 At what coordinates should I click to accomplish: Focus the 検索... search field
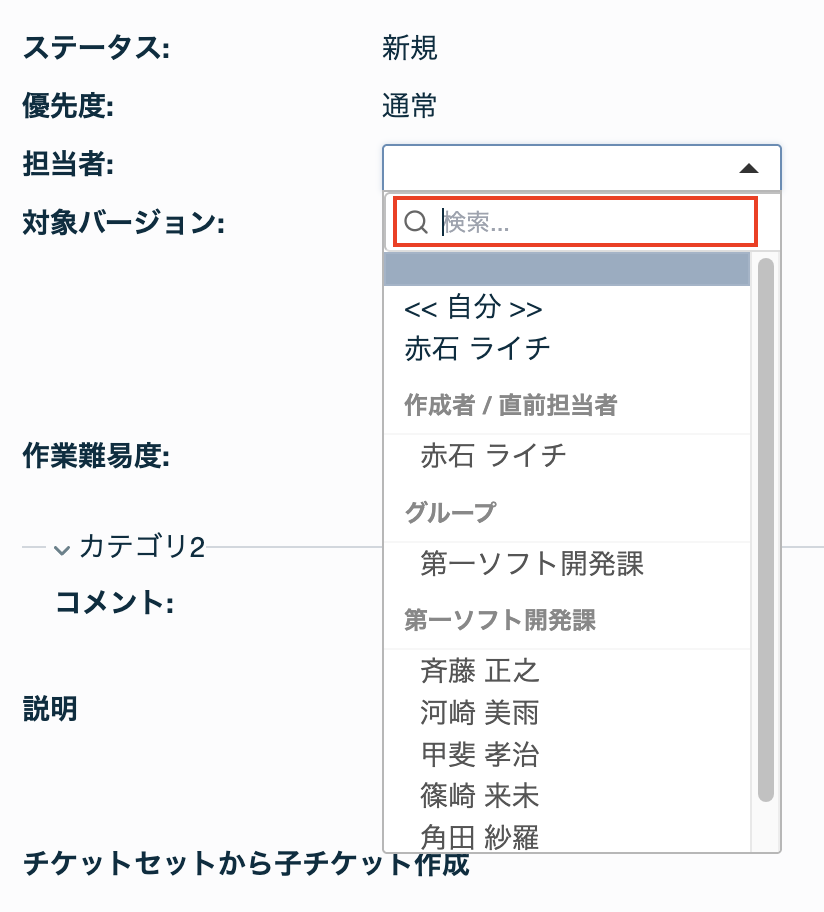(x=595, y=222)
